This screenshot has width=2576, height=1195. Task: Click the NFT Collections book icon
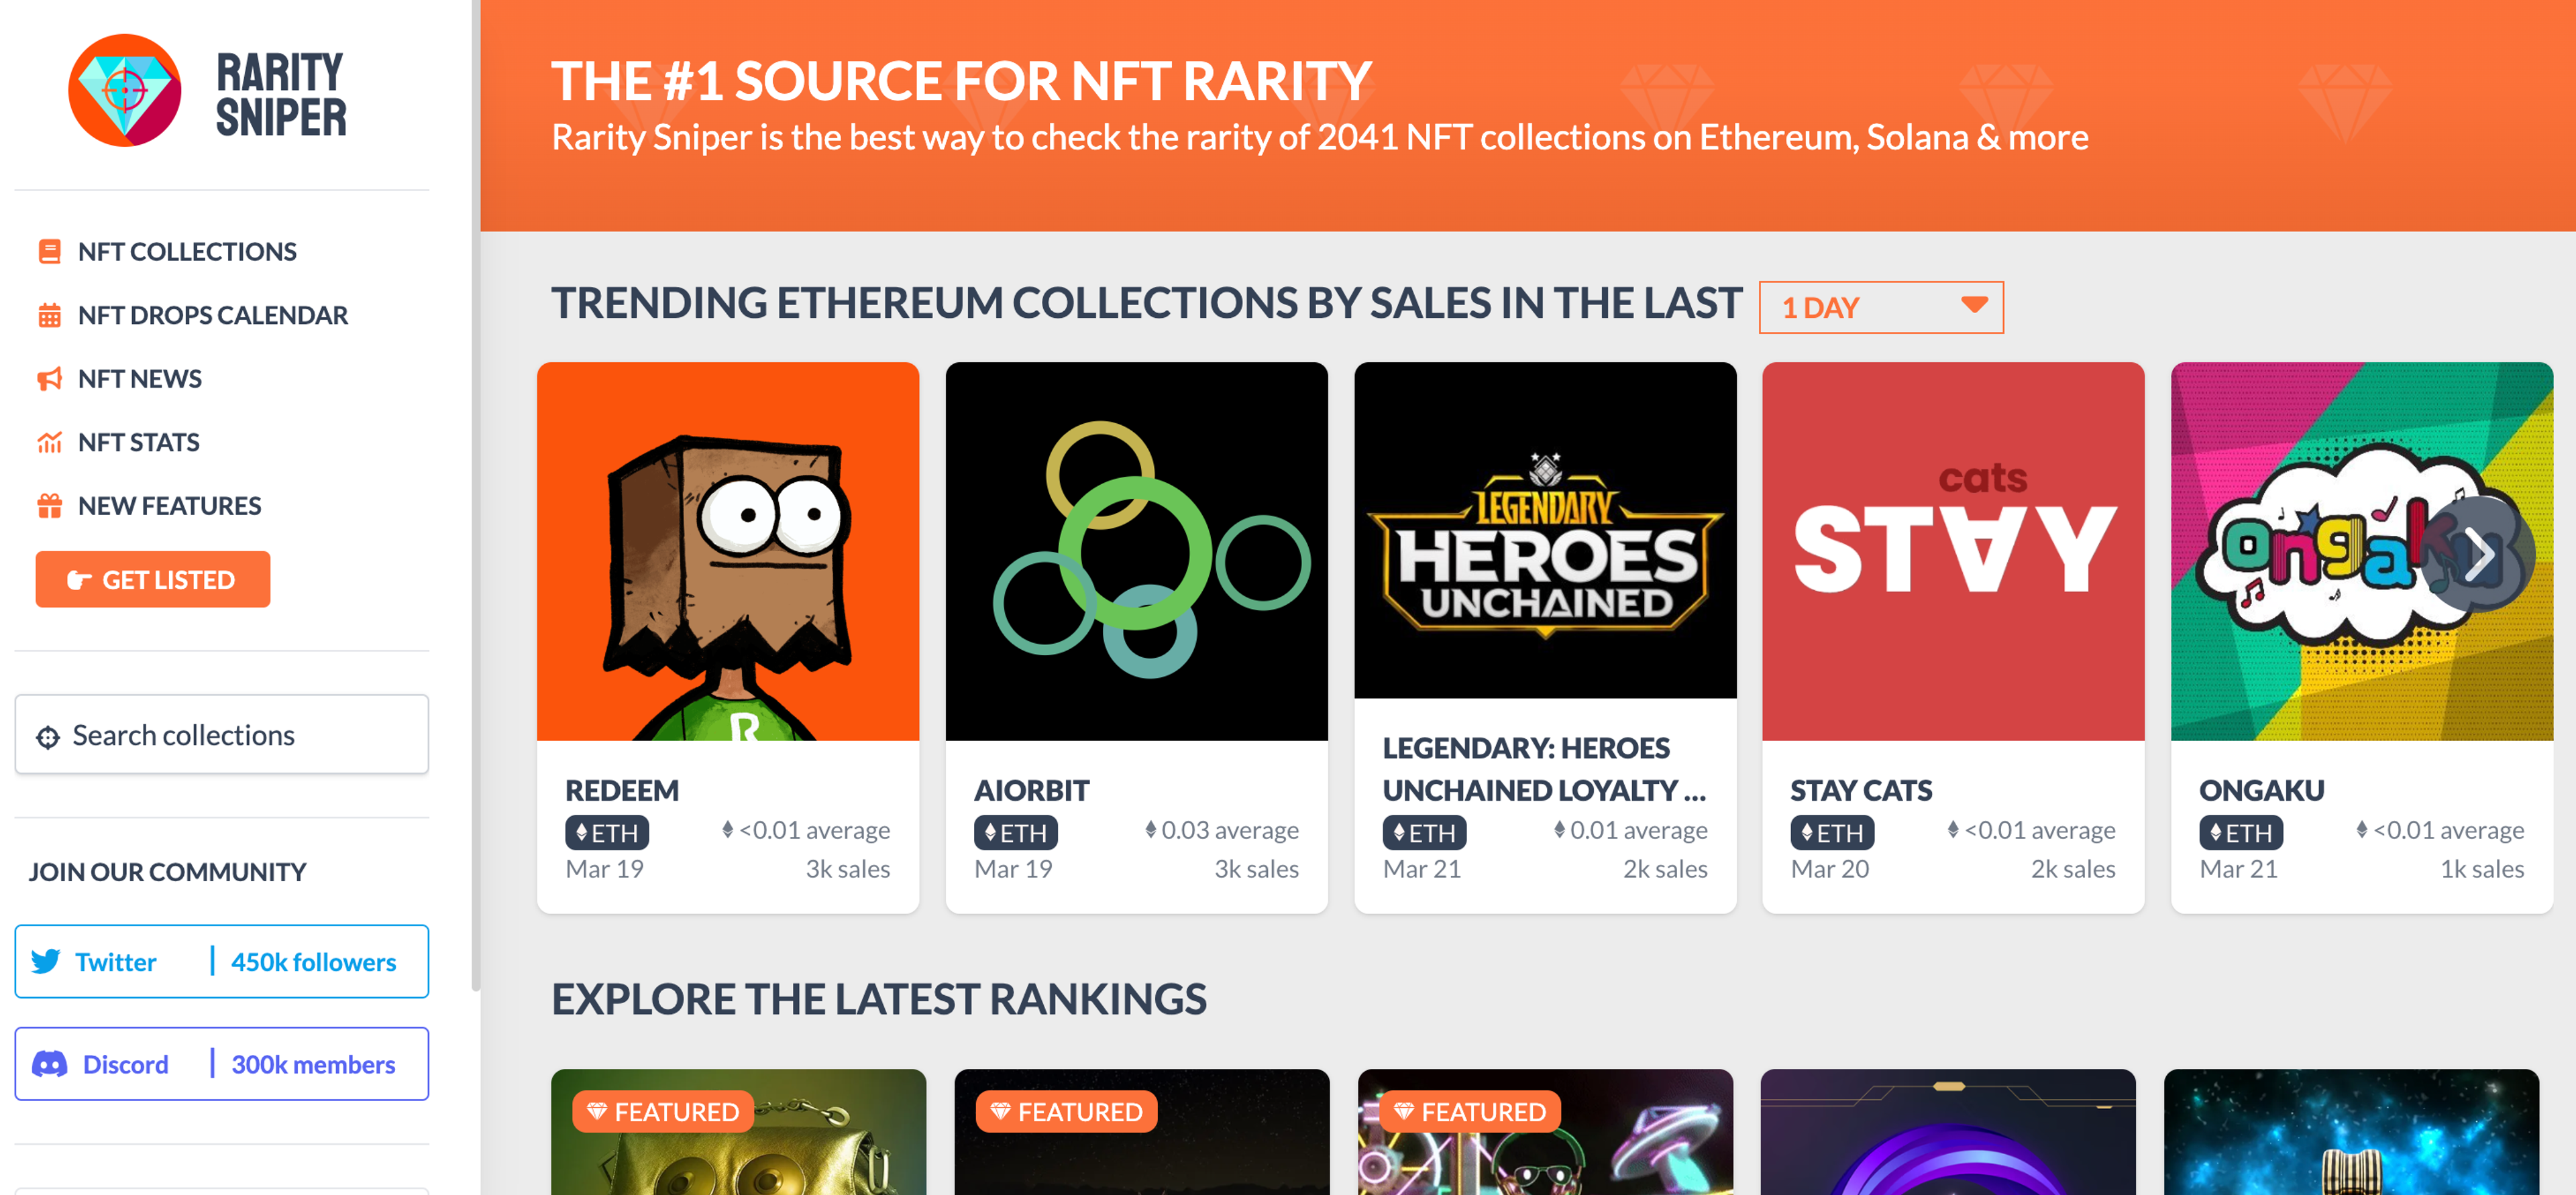coord(49,252)
